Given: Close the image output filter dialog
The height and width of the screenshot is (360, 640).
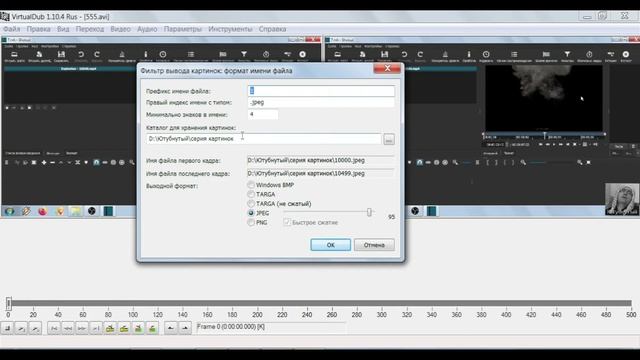Looking at the screenshot, I should pyautogui.click(x=387, y=68).
